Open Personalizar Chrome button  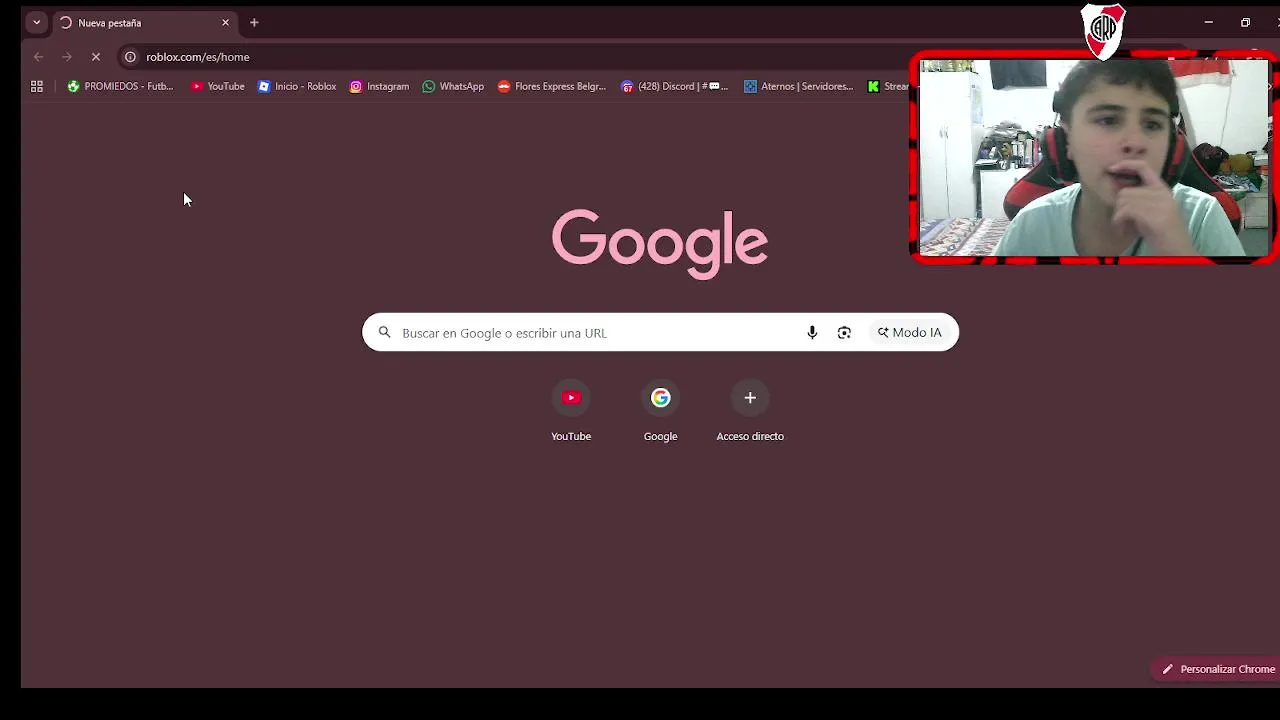1216,669
